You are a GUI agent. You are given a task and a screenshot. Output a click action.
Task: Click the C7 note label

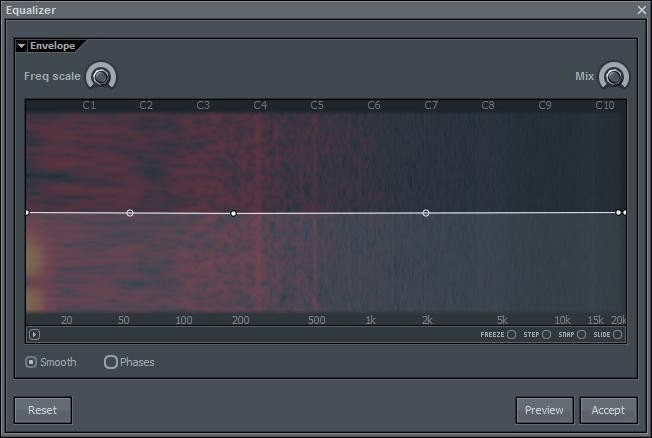(x=431, y=105)
